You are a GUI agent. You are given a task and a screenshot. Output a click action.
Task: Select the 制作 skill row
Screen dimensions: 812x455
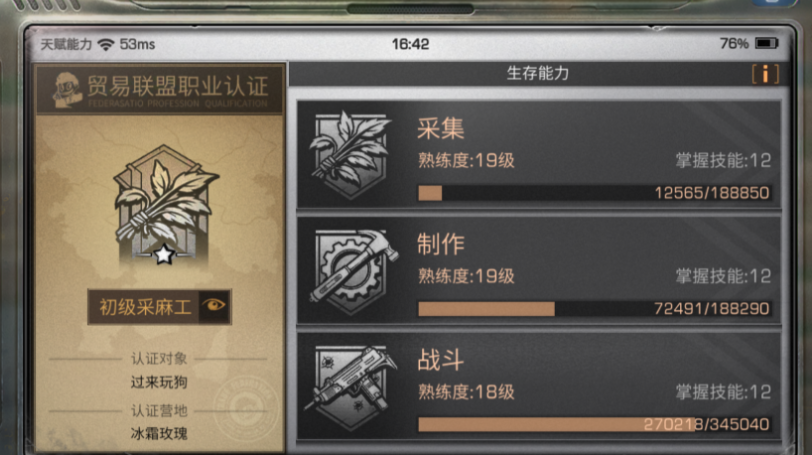point(539,271)
